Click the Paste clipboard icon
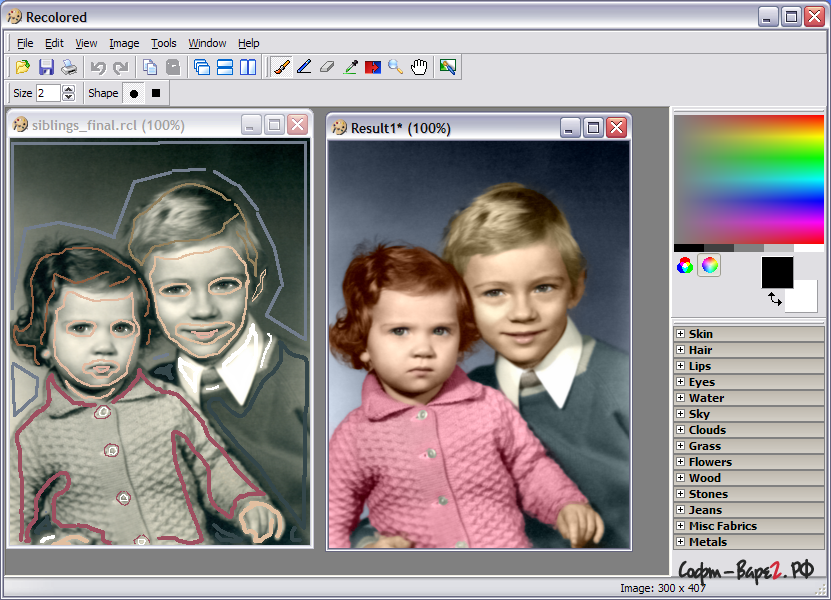The image size is (831, 600). coord(173,67)
